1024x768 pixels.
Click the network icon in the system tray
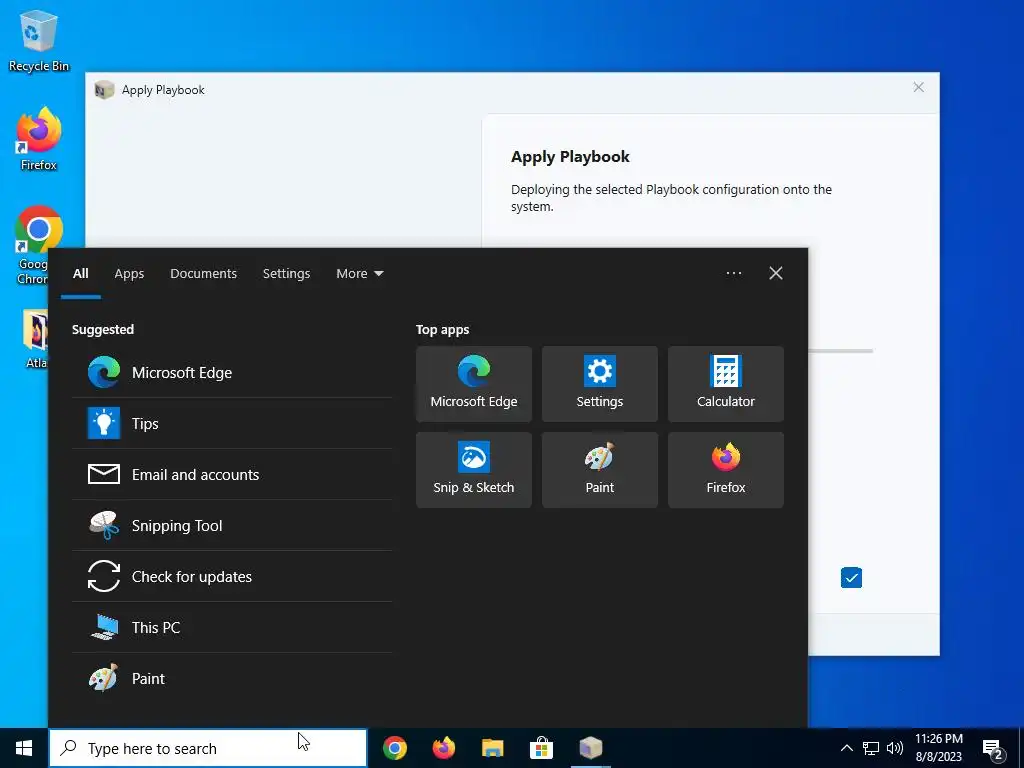(x=871, y=748)
